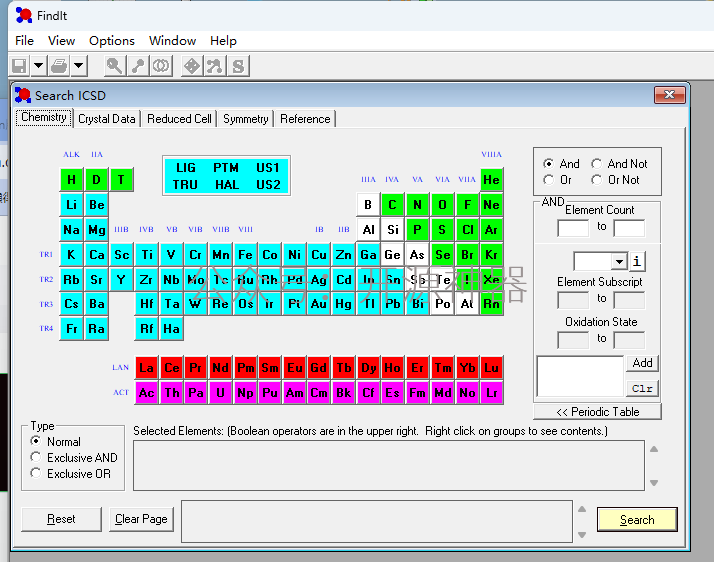Open the save button dropdown arrow
714x562 pixels.
tap(39, 66)
